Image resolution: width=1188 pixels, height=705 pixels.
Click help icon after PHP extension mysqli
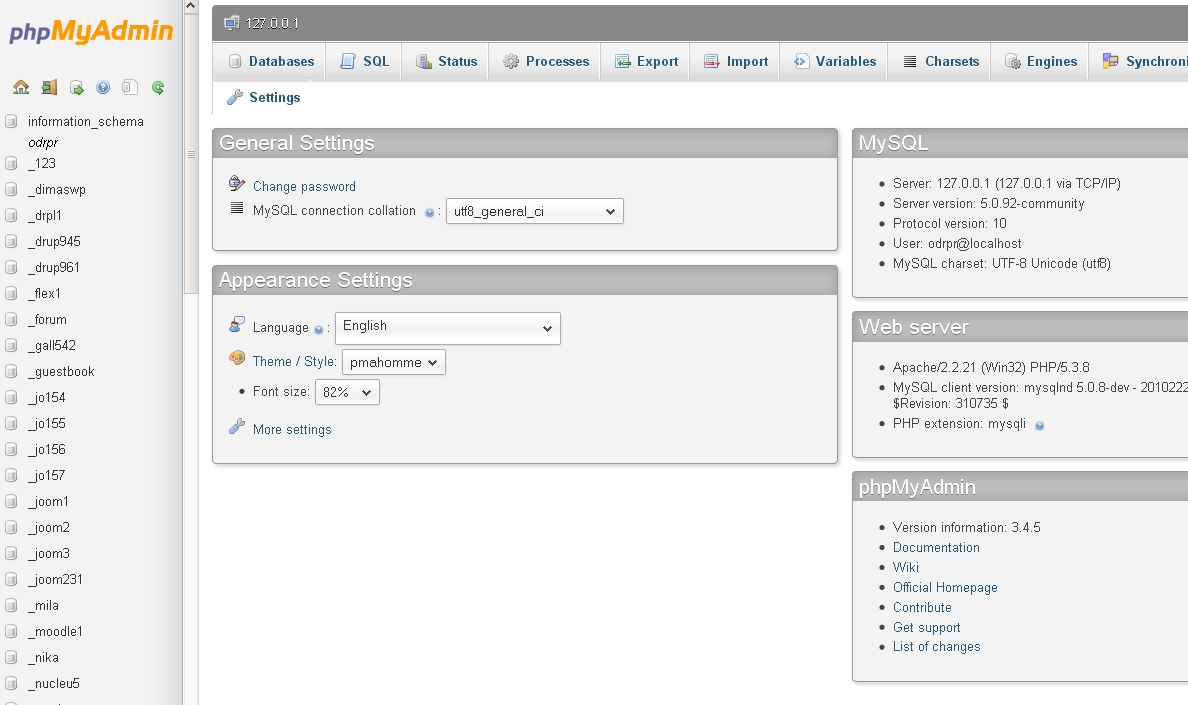[x=1040, y=426]
